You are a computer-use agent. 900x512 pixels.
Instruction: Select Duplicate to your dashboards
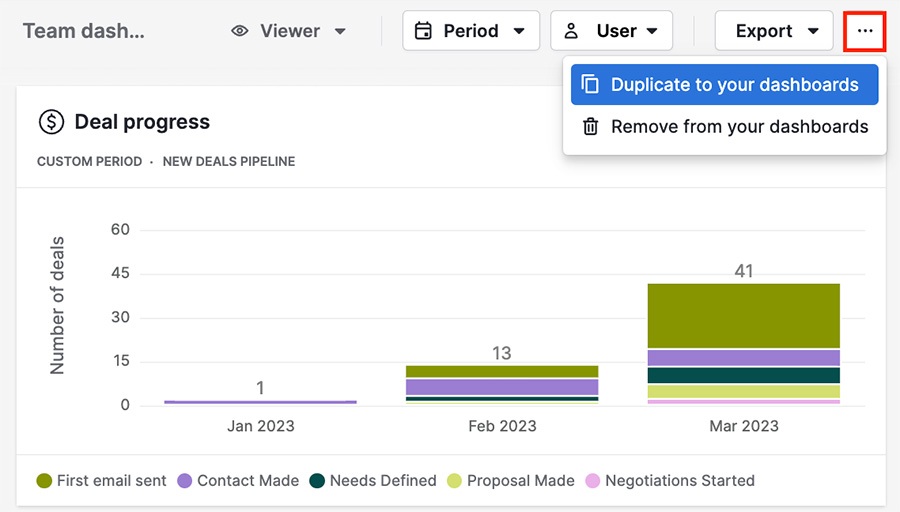[734, 85]
